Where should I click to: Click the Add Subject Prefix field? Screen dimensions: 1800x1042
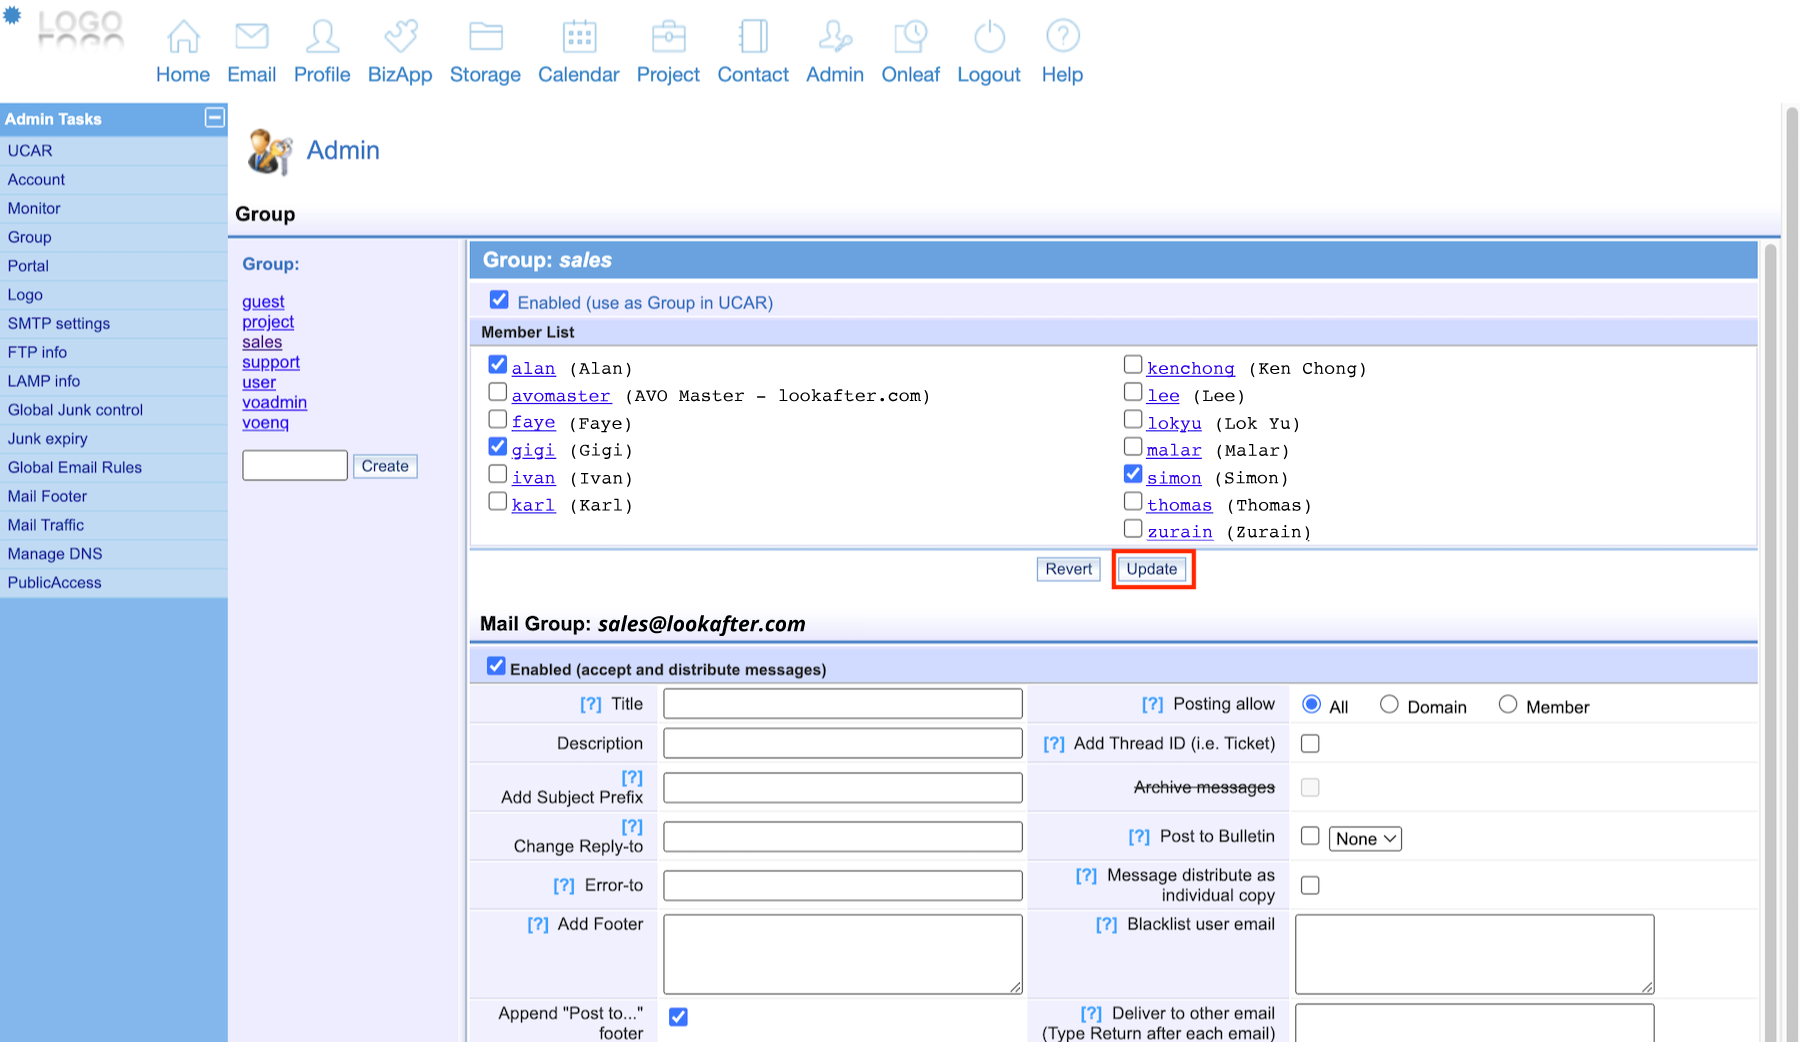coord(842,788)
